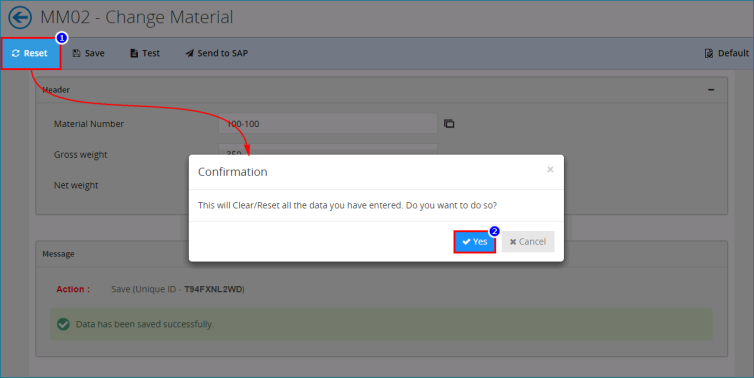Close the Confirmation dialog with X
The image size is (754, 378).
point(550,169)
